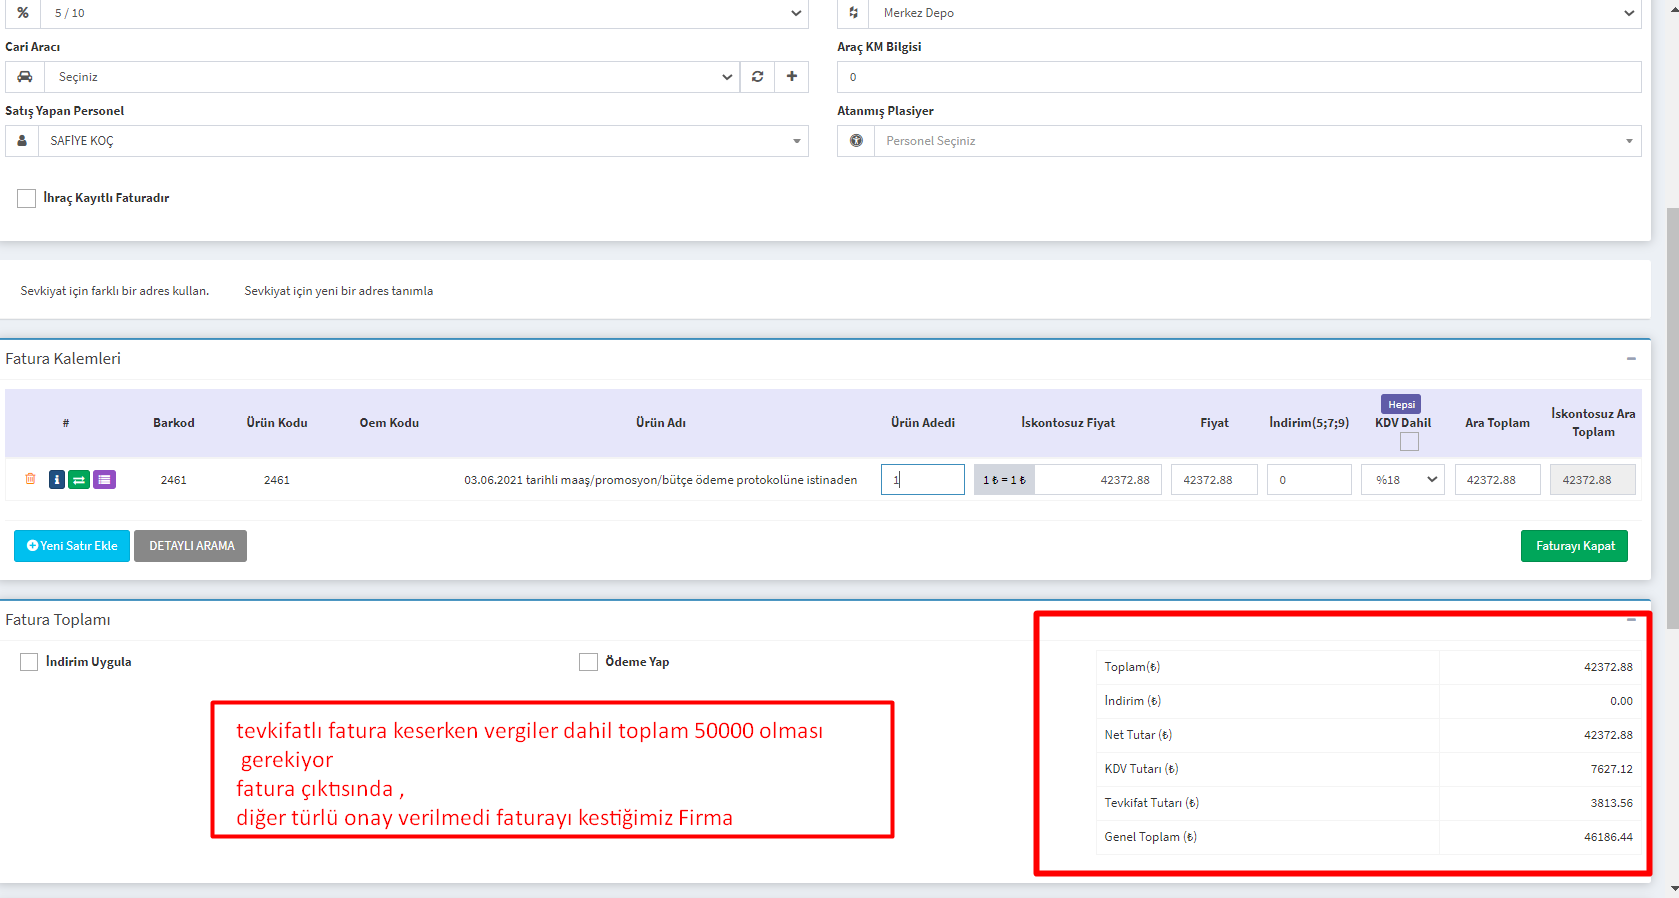Expand Satış Yapan Personel dropdown
This screenshot has height=898, width=1679.
coord(422,141)
